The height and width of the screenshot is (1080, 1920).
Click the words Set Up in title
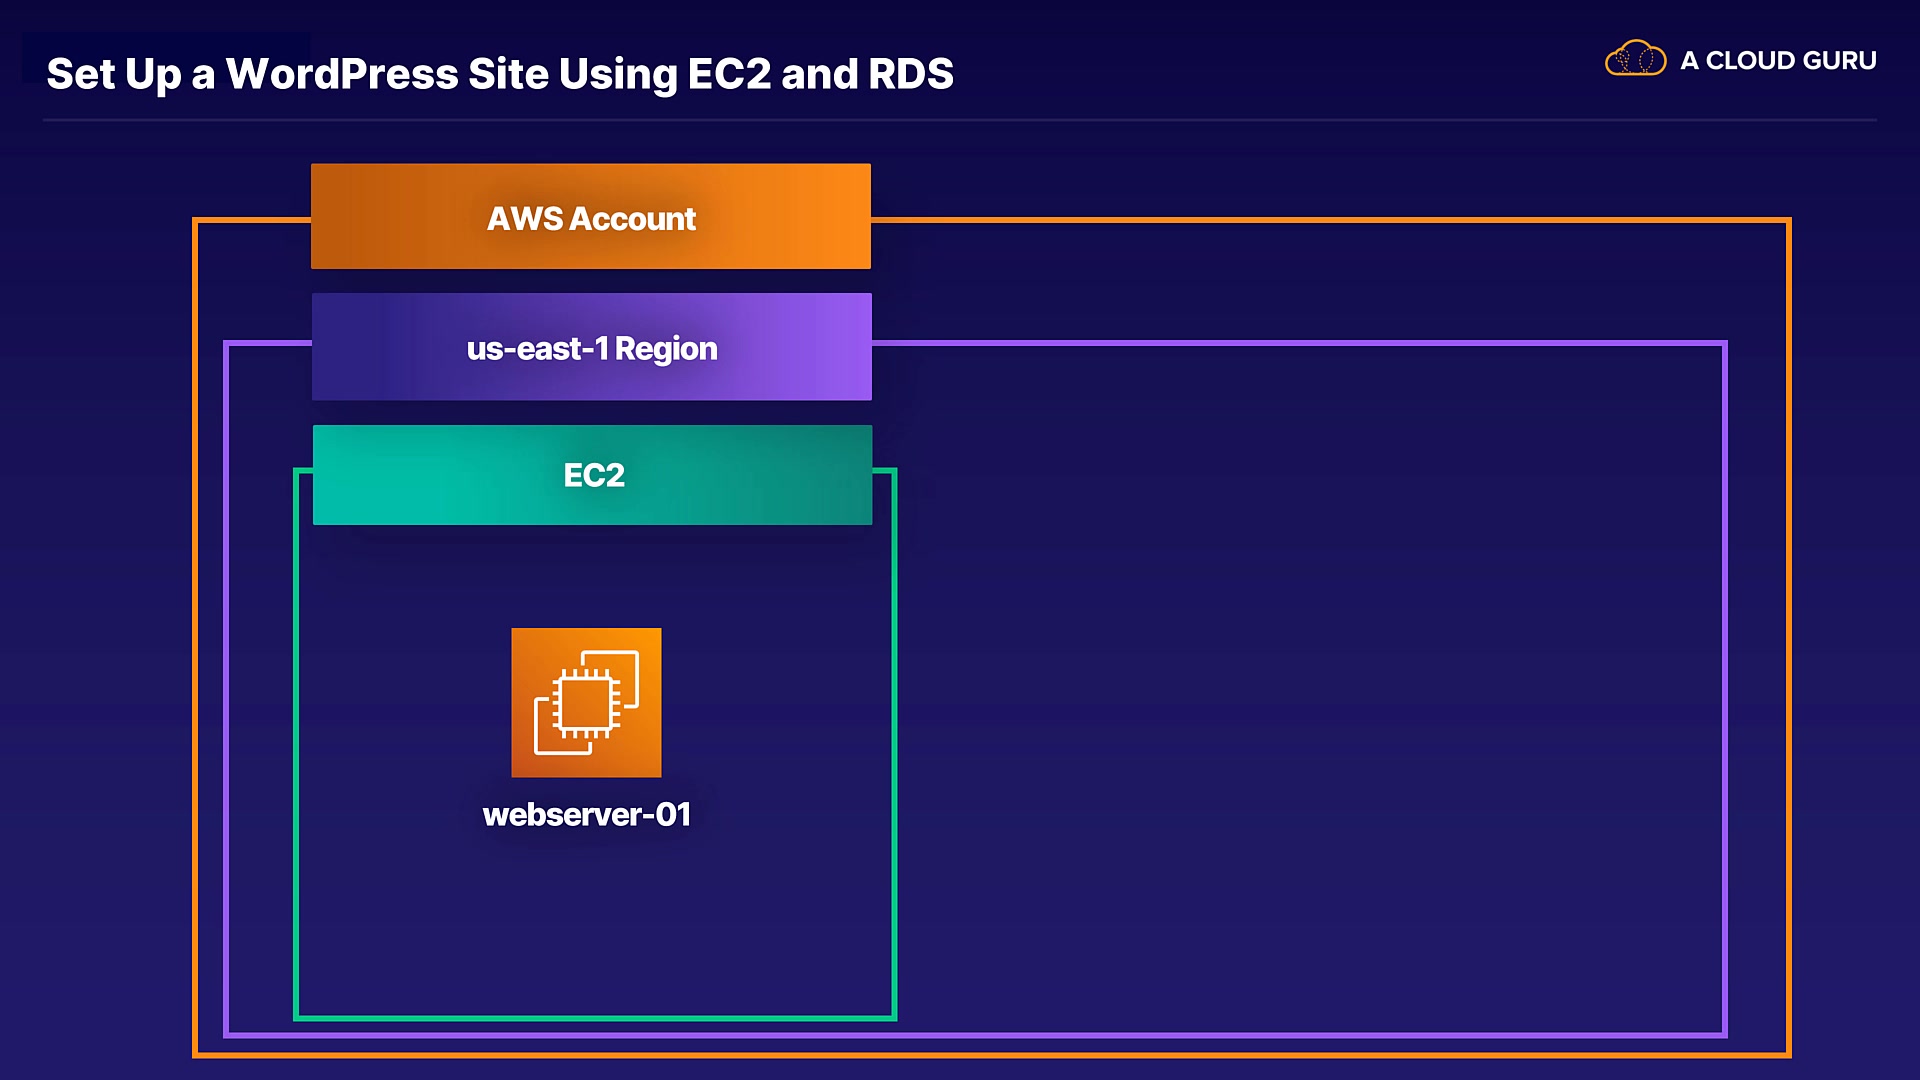[x=113, y=74]
